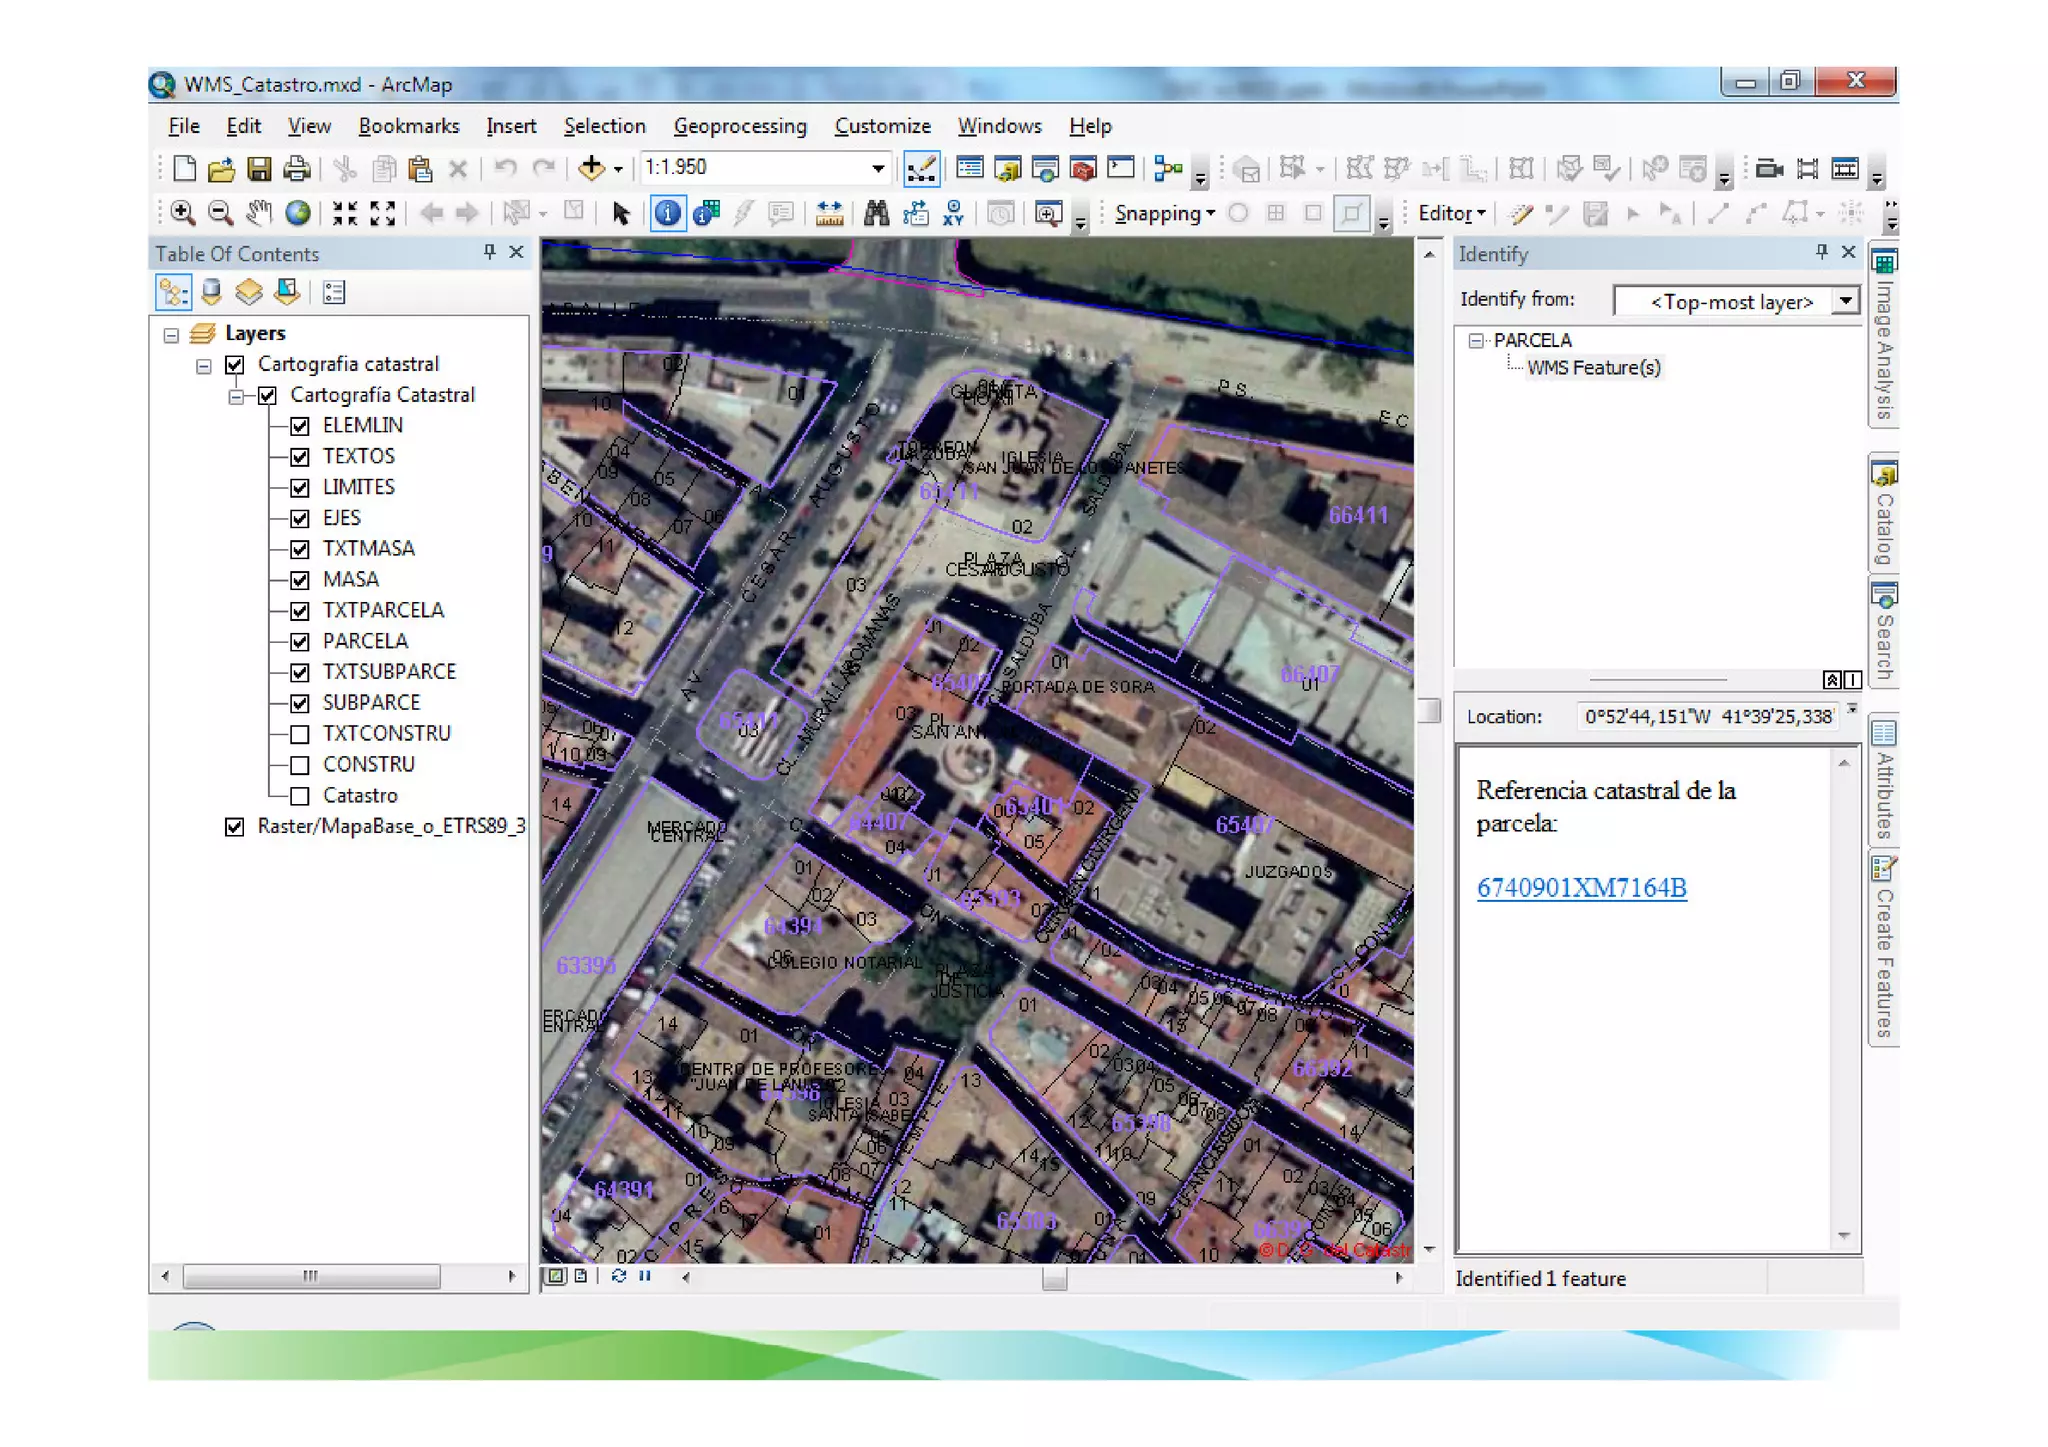The width and height of the screenshot is (2048, 1447).
Task: Open the Find binoculars tool
Action: (876, 213)
